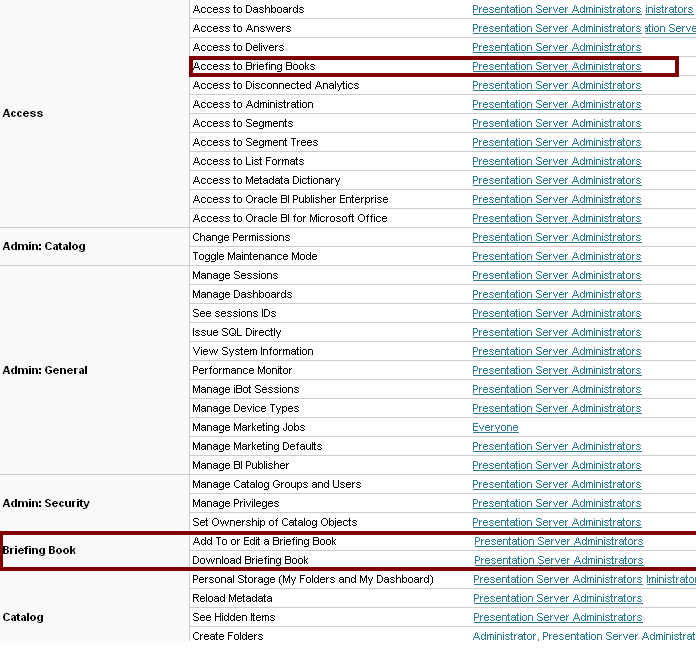The width and height of the screenshot is (696, 648).
Task: Open permissions link for Issue SQL Directly
Action: pyautogui.click(x=557, y=332)
